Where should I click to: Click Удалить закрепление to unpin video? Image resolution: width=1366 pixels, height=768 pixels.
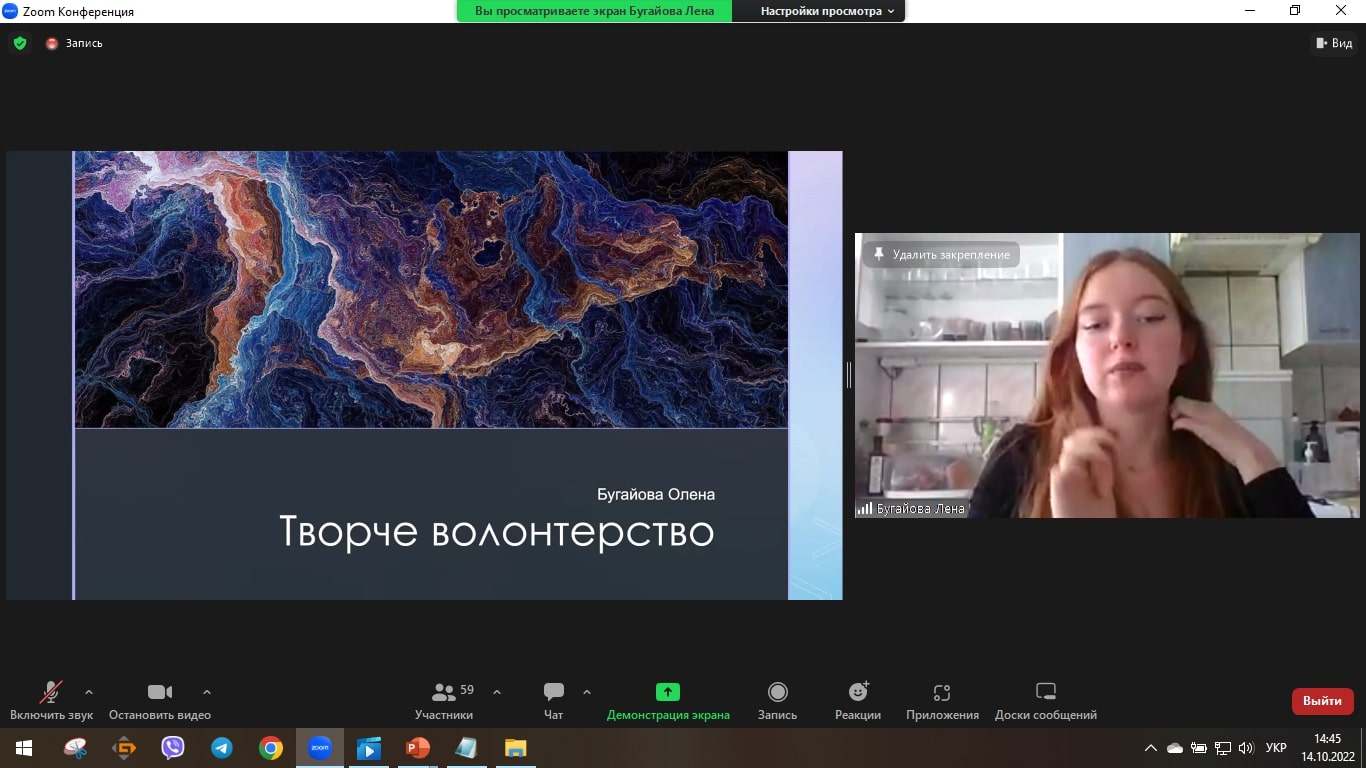pos(941,255)
